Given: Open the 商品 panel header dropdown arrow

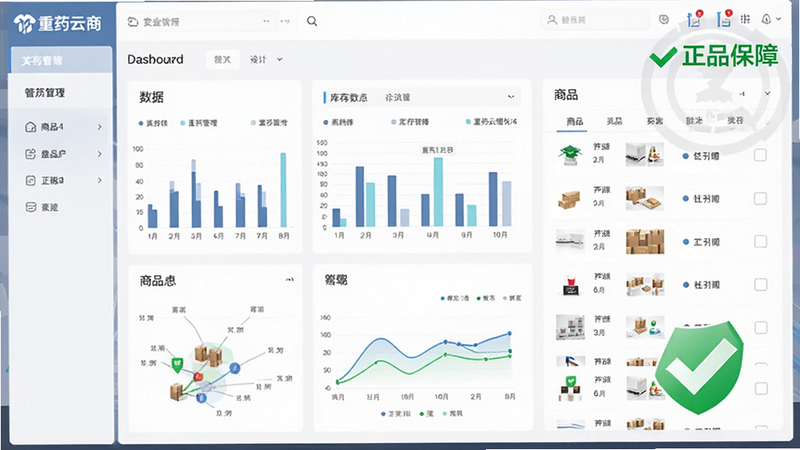Looking at the screenshot, I should (x=767, y=93).
